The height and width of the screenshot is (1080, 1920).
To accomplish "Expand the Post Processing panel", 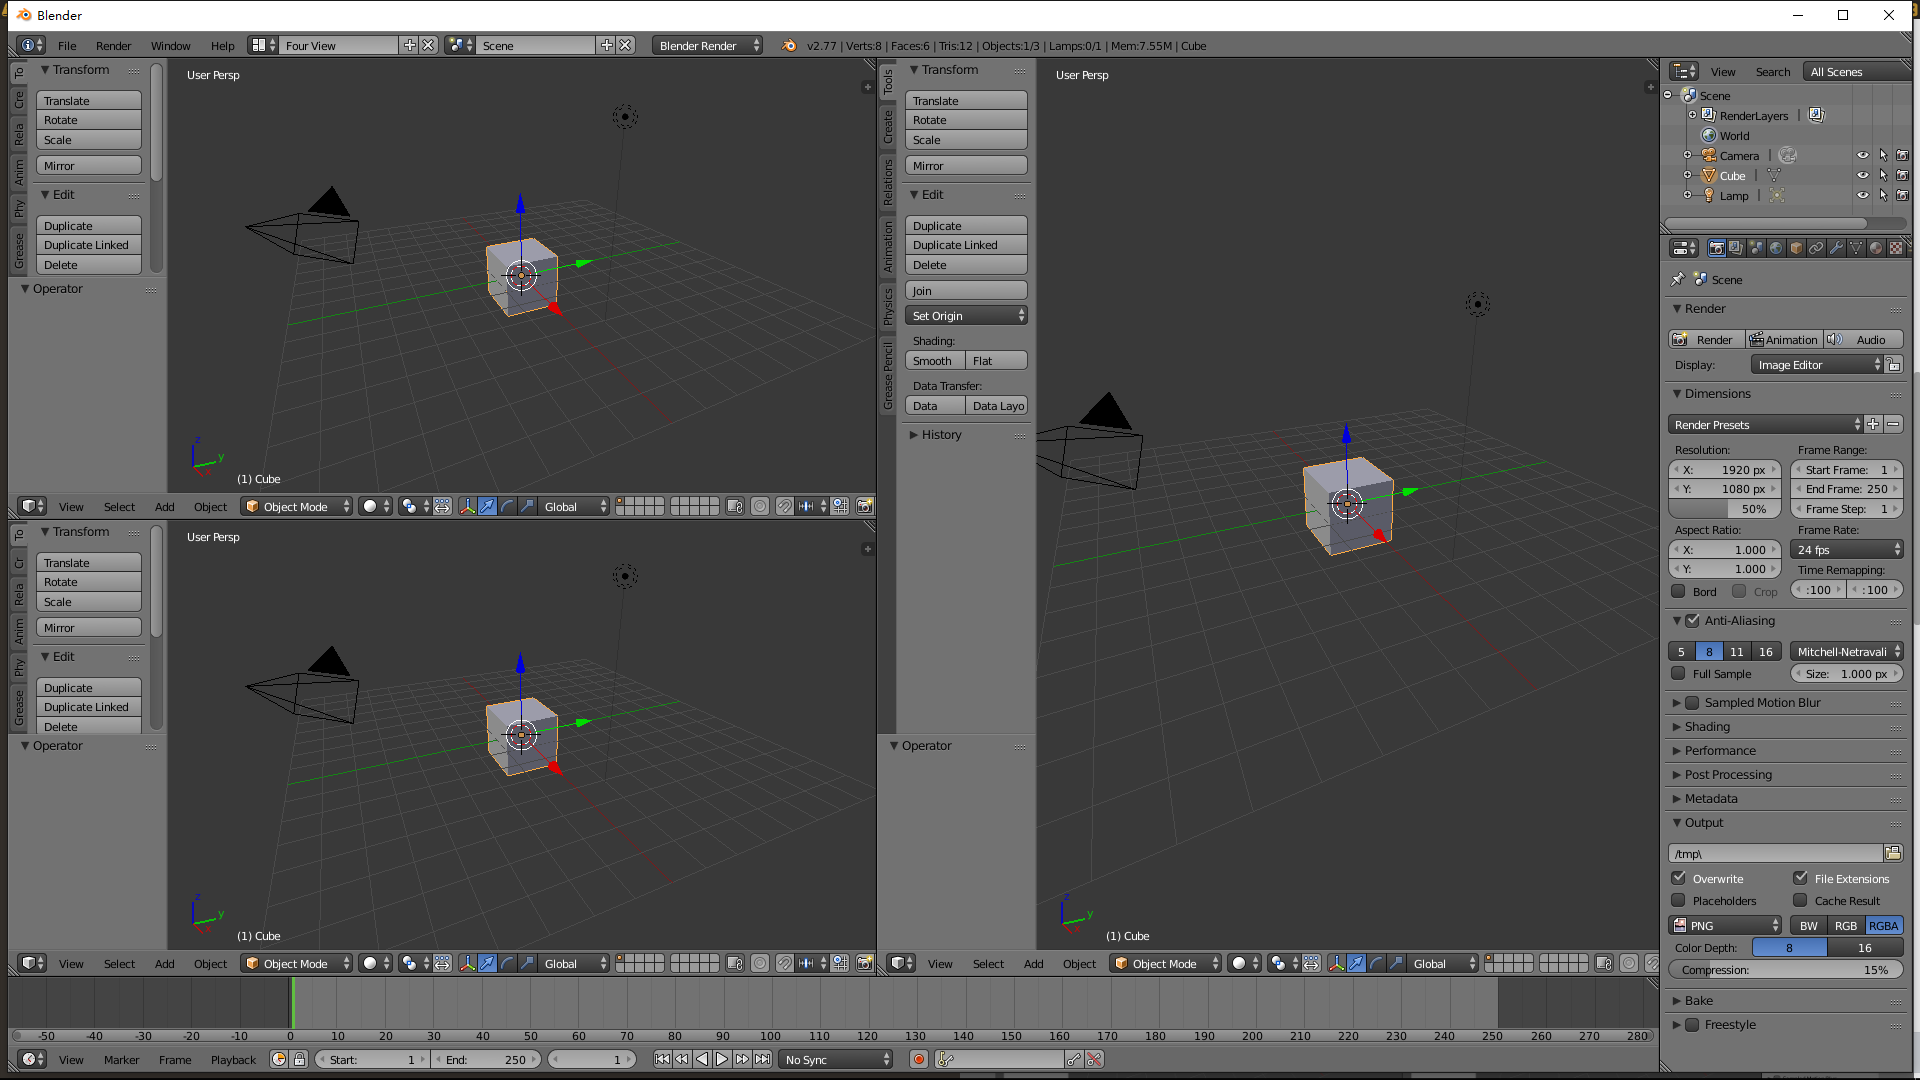I will [x=1727, y=774].
